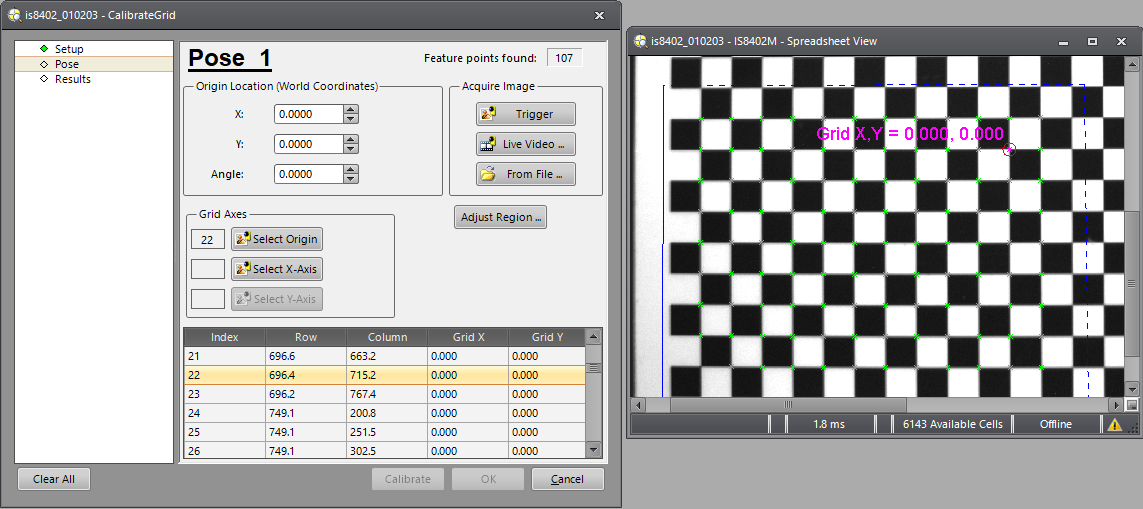Open the Results step in the tree

[72, 79]
